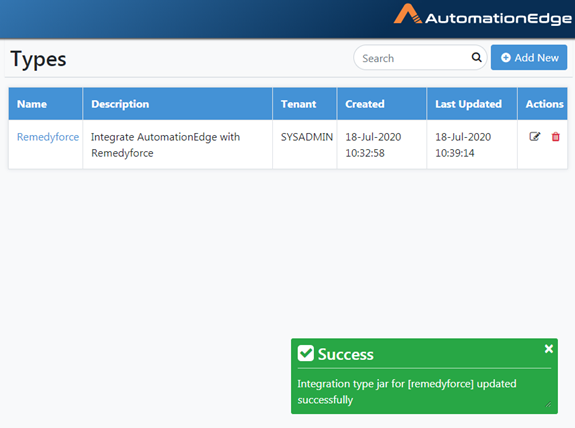Click the Types page heading
The width and height of the screenshot is (575, 428).
(x=39, y=59)
